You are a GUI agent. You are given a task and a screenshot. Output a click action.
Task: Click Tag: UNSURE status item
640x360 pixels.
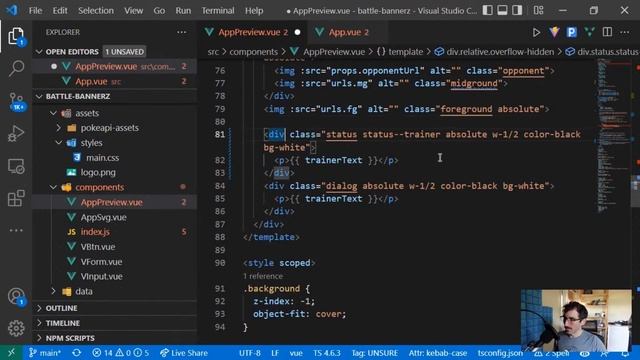coord(375,353)
